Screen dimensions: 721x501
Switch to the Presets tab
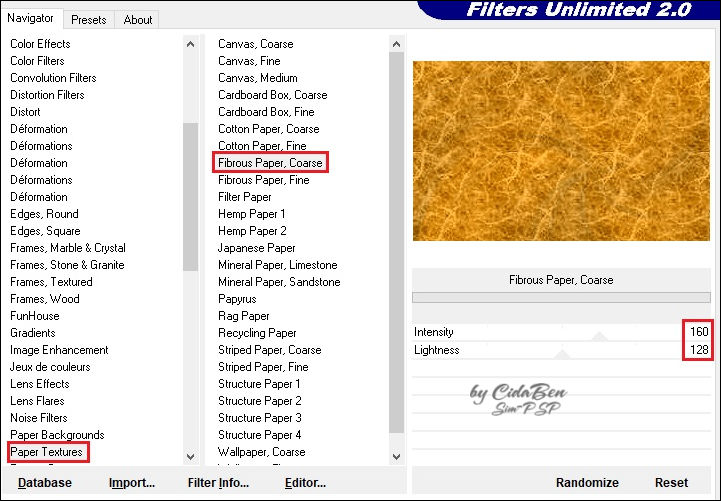[x=89, y=19]
